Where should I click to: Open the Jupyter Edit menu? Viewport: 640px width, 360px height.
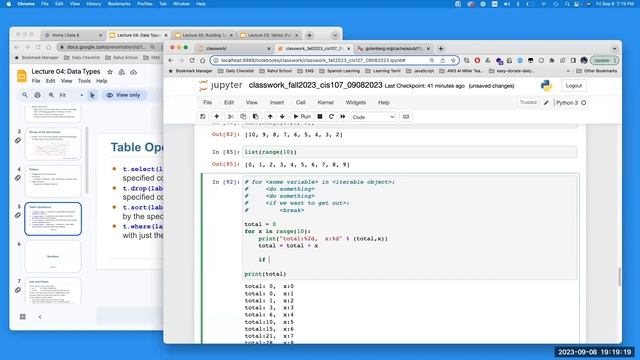[x=229, y=102]
